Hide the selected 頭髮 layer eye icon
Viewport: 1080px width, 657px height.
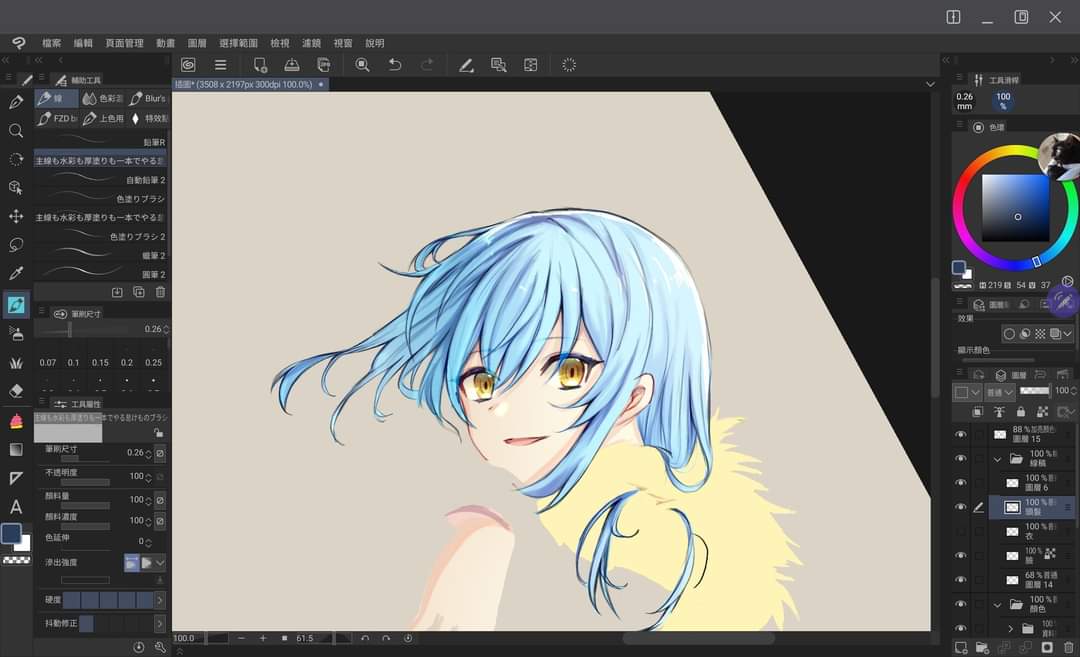(x=960, y=507)
